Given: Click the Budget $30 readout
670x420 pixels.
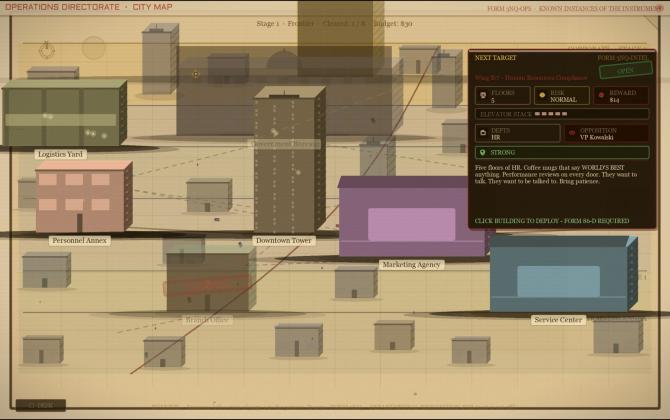Looking at the screenshot, I should tap(393, 23).
